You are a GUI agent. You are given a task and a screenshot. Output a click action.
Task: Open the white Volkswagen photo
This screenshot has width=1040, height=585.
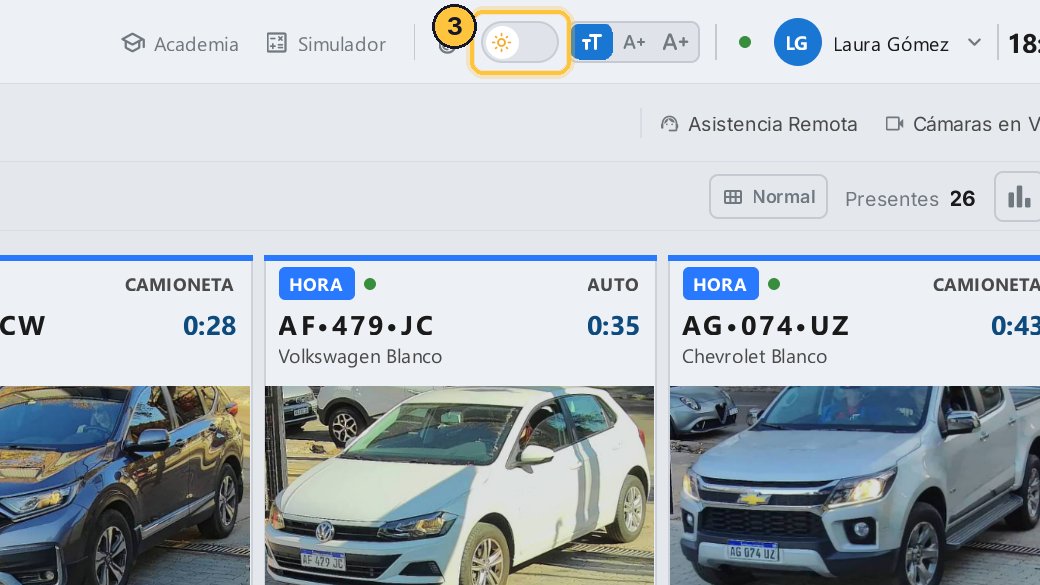coord(460,486)
